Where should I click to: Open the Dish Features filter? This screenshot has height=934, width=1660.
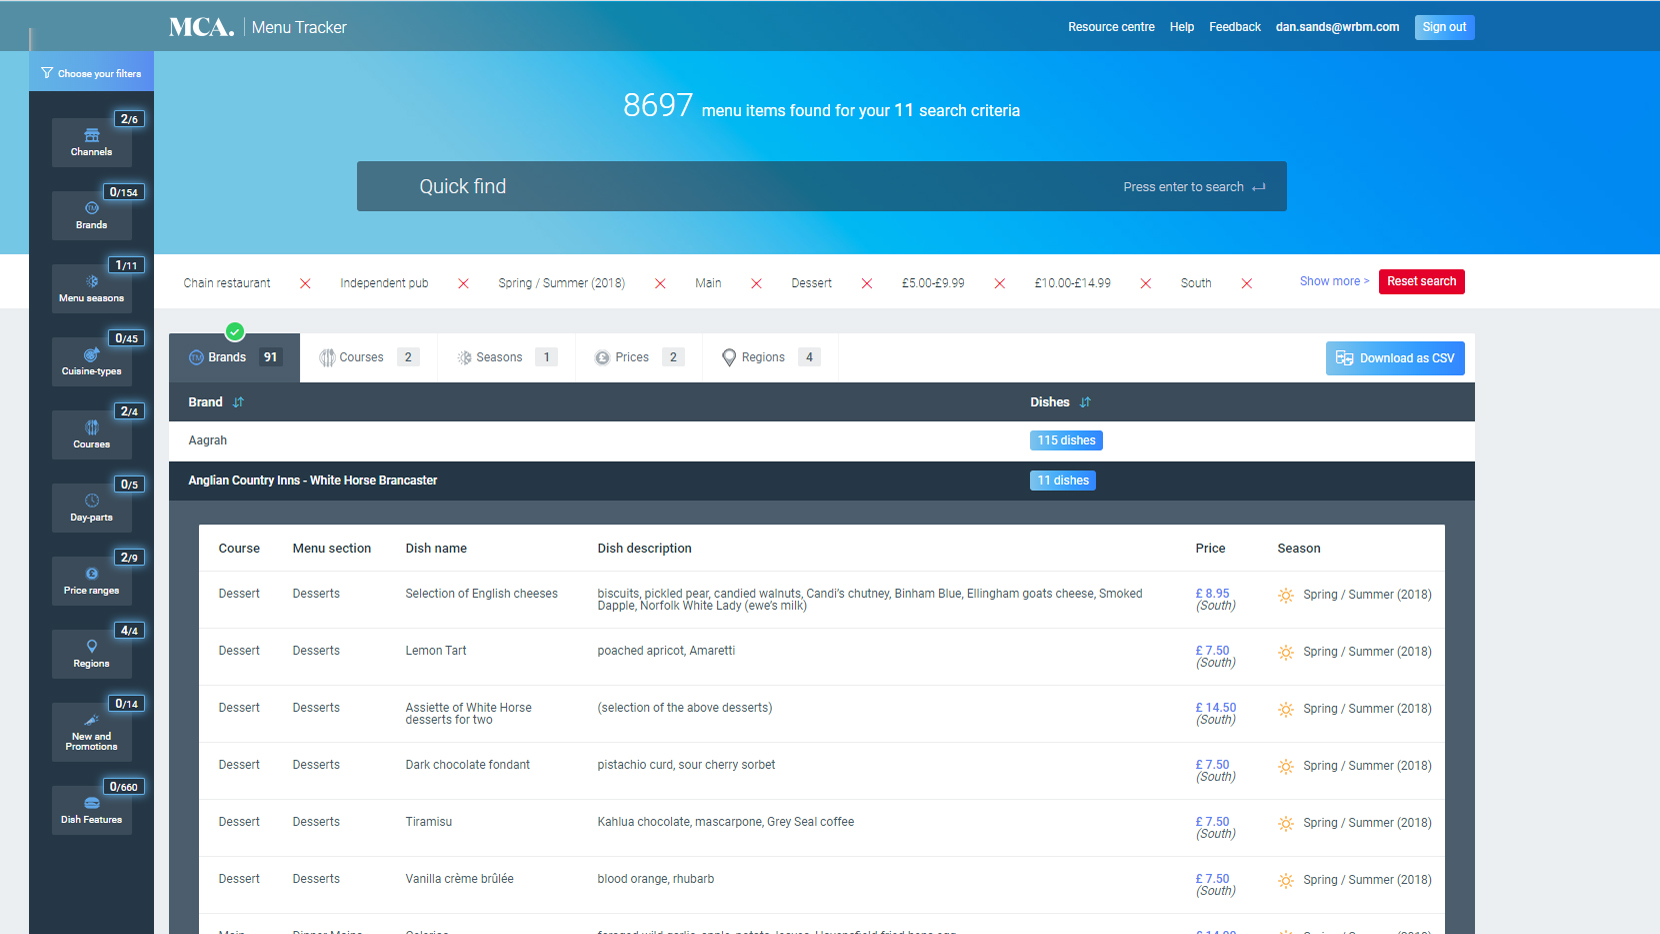pos(91,809)
